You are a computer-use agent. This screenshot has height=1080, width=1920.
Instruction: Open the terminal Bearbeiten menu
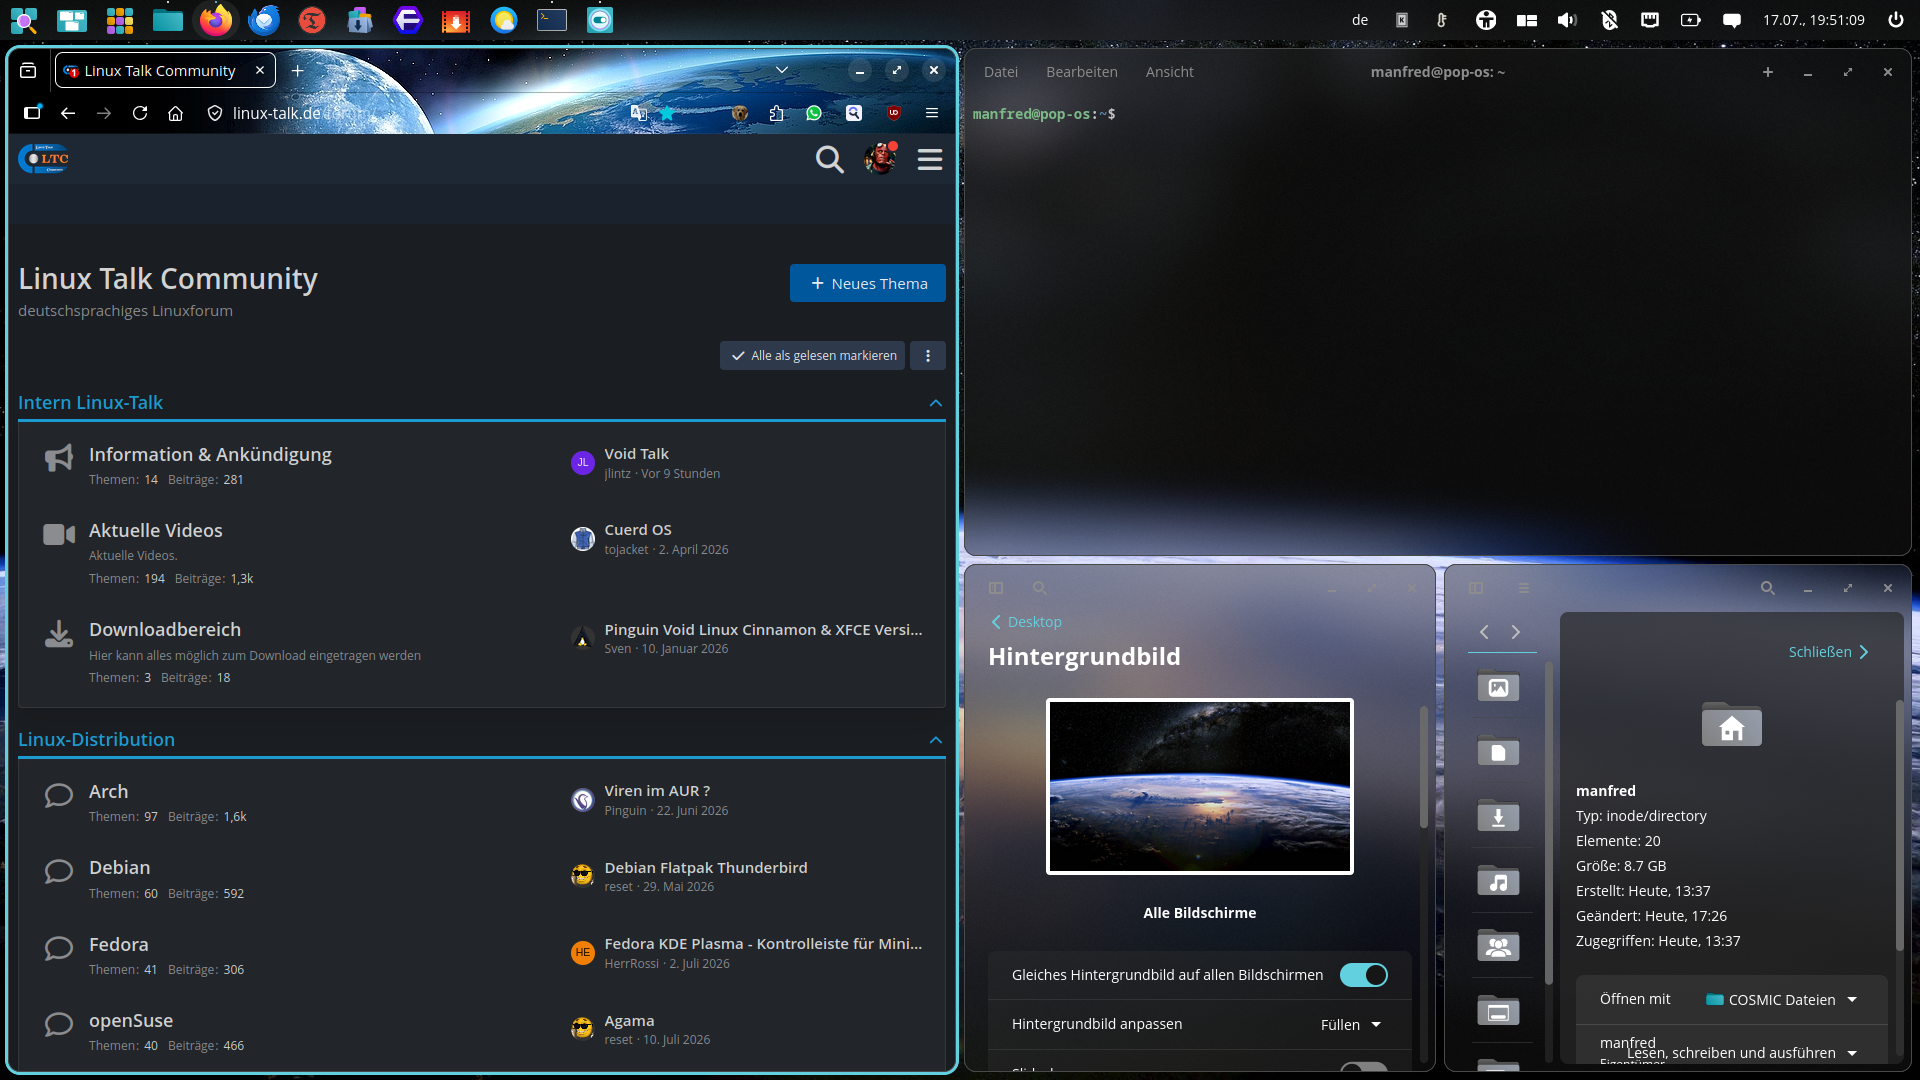(x=1082, y=72)
